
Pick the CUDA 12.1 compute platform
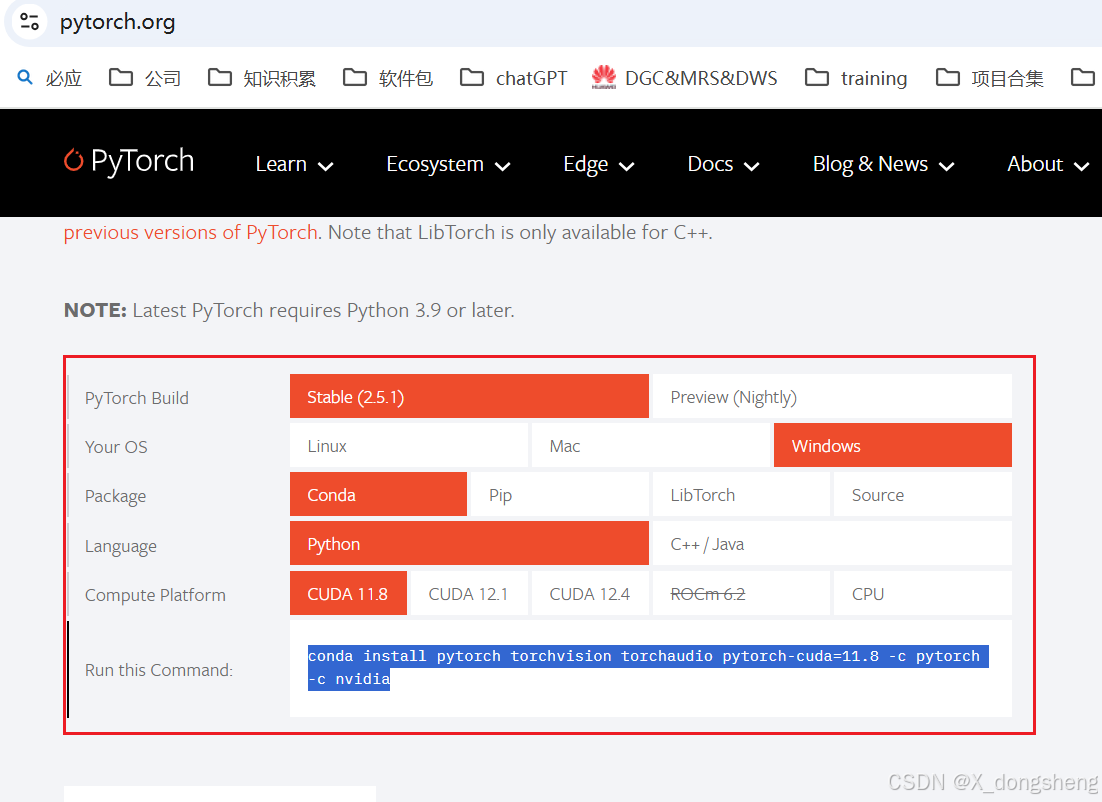coord(469,593)
